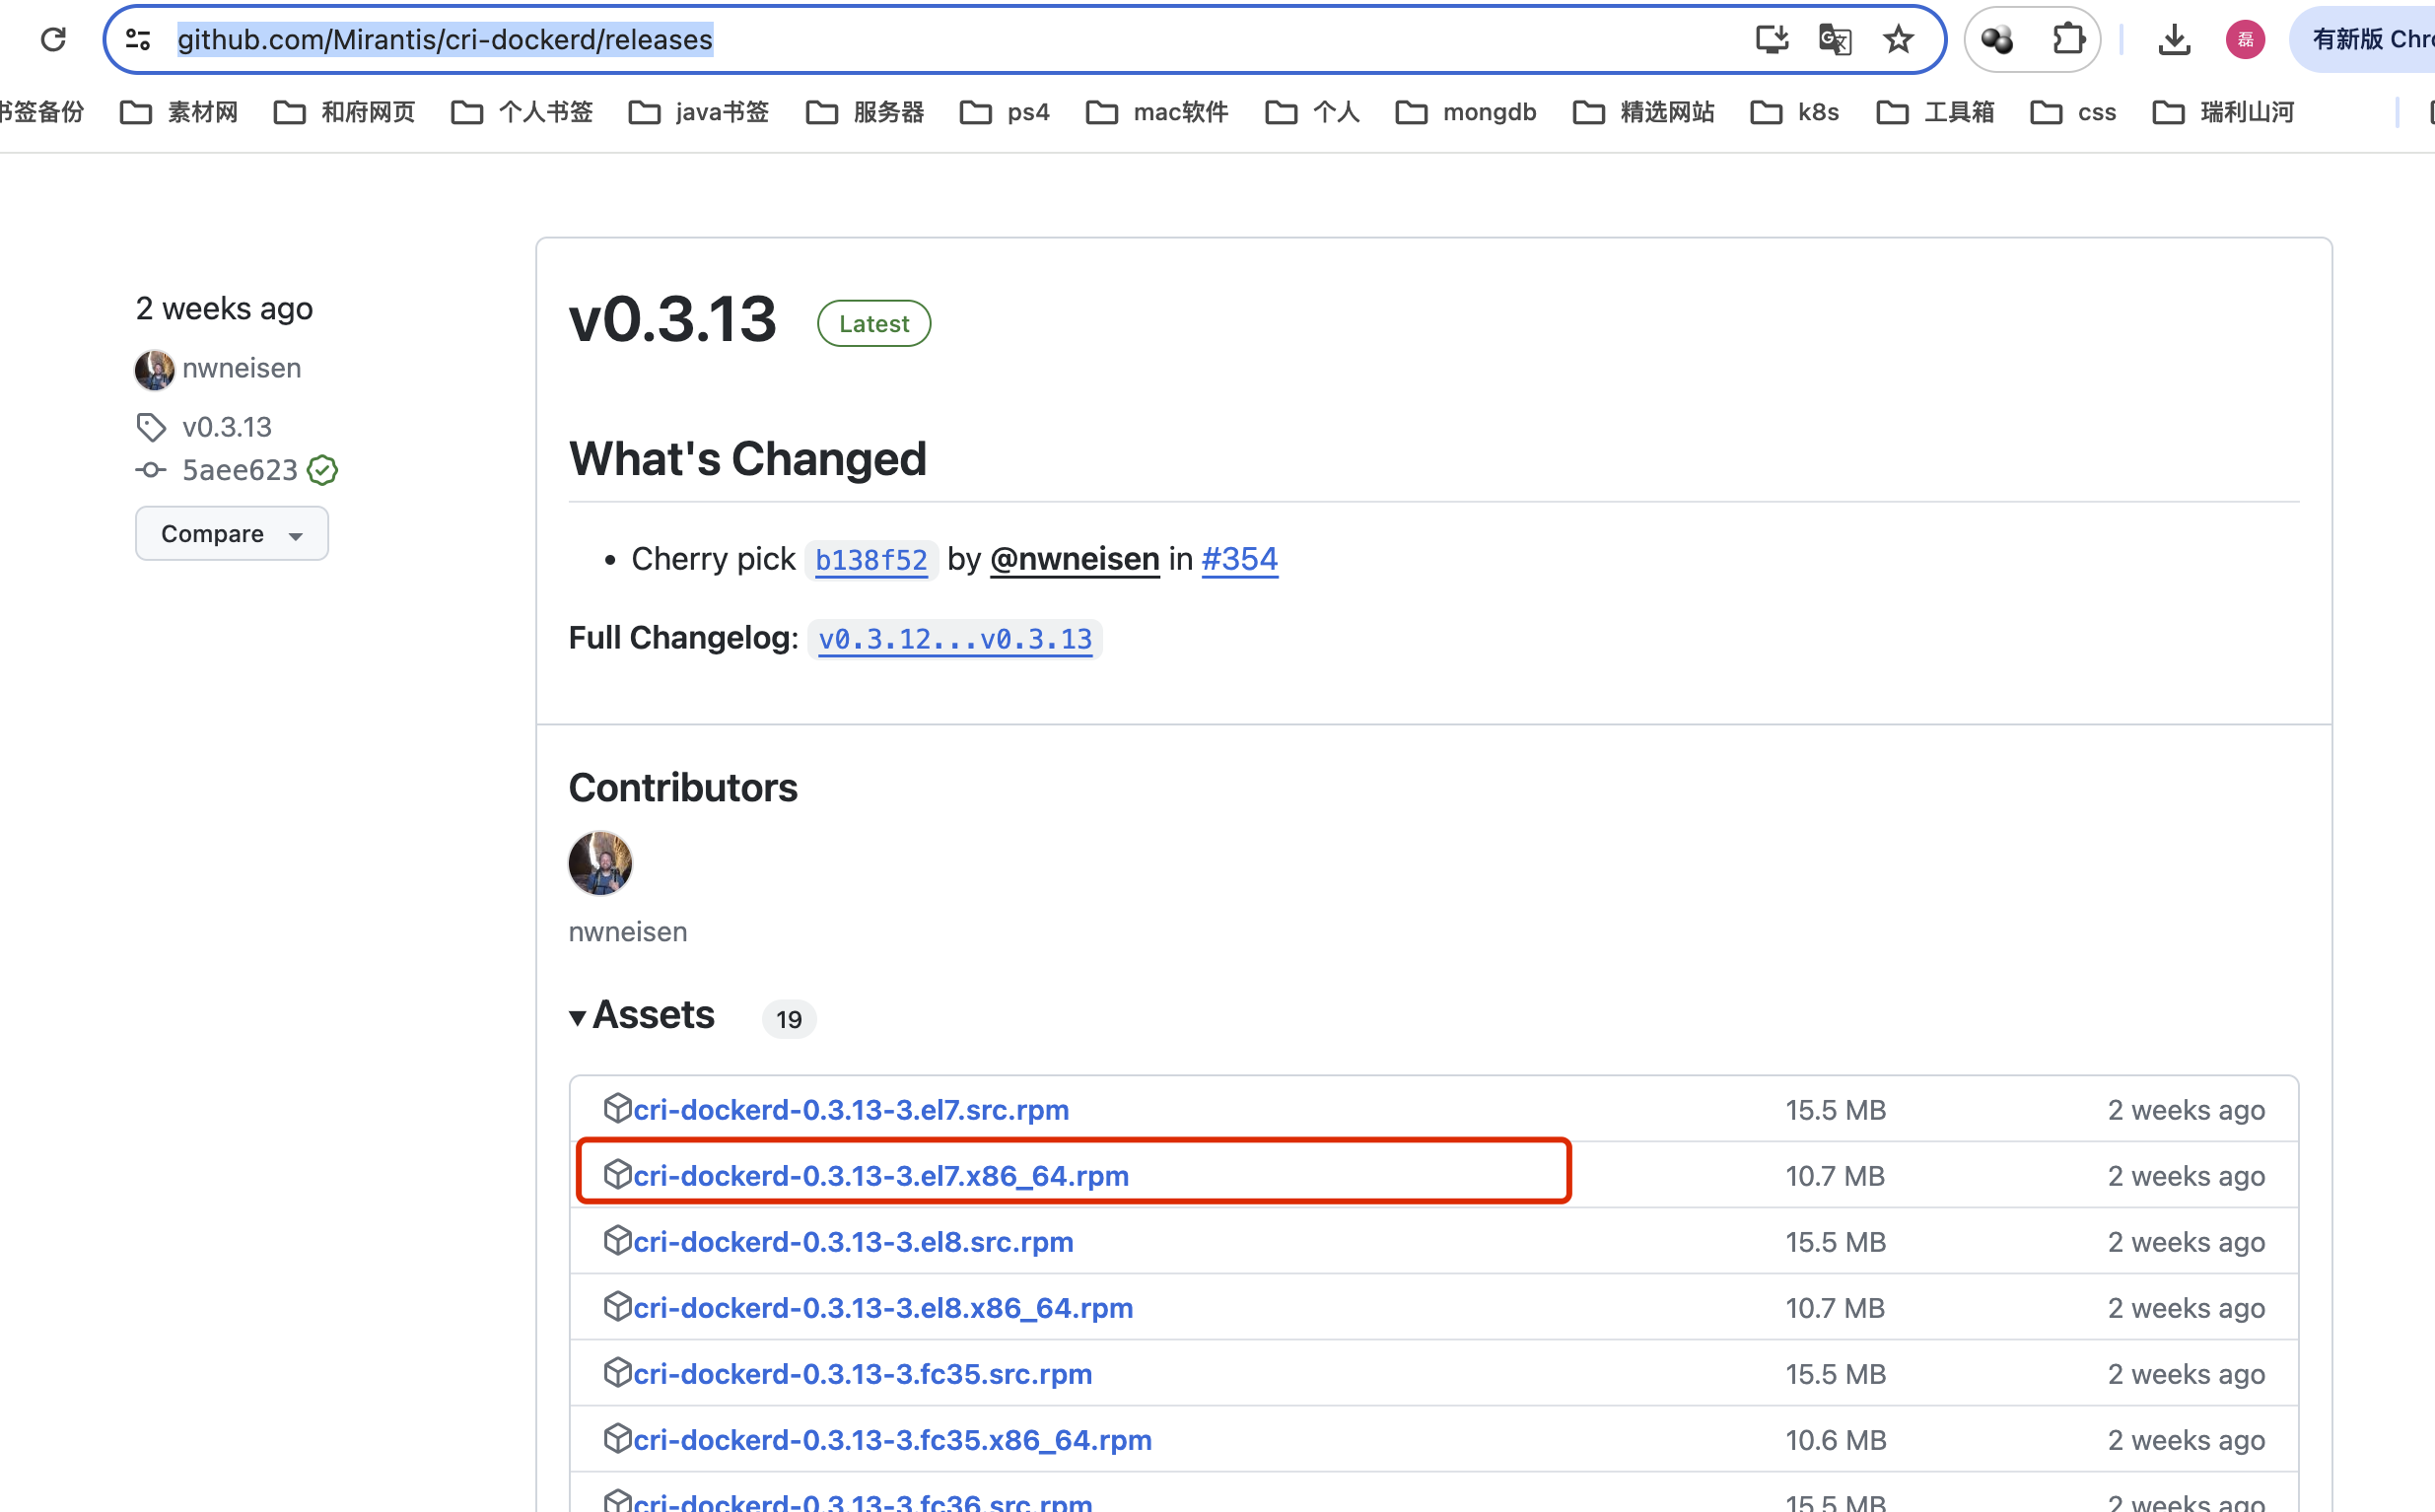Open the css bookmark folder
2435x1512 pixels.
[2074, 112]
